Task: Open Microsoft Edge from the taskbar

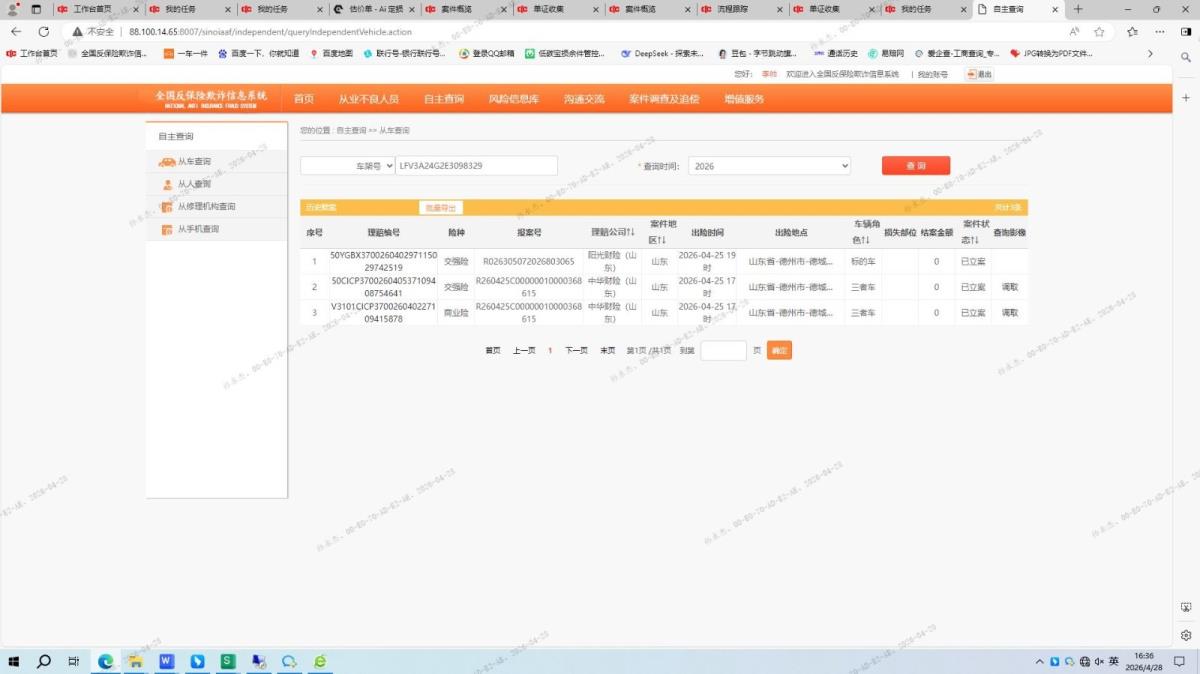Action: [105, 661]
